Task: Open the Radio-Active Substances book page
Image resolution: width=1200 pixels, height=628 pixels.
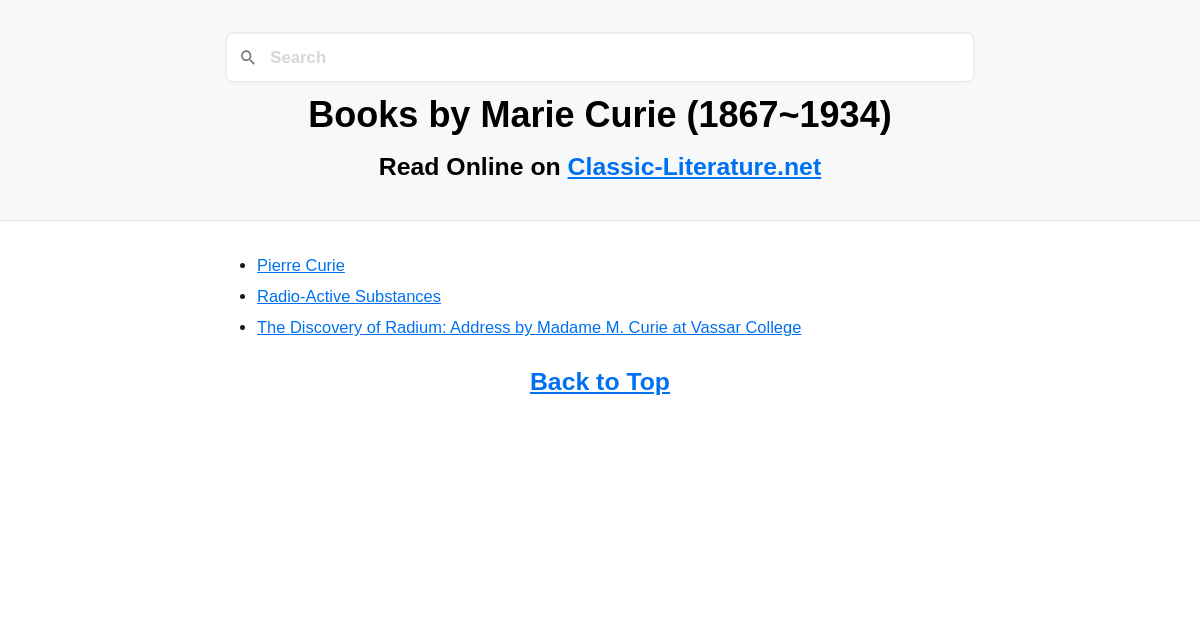Action: [348, 296]
